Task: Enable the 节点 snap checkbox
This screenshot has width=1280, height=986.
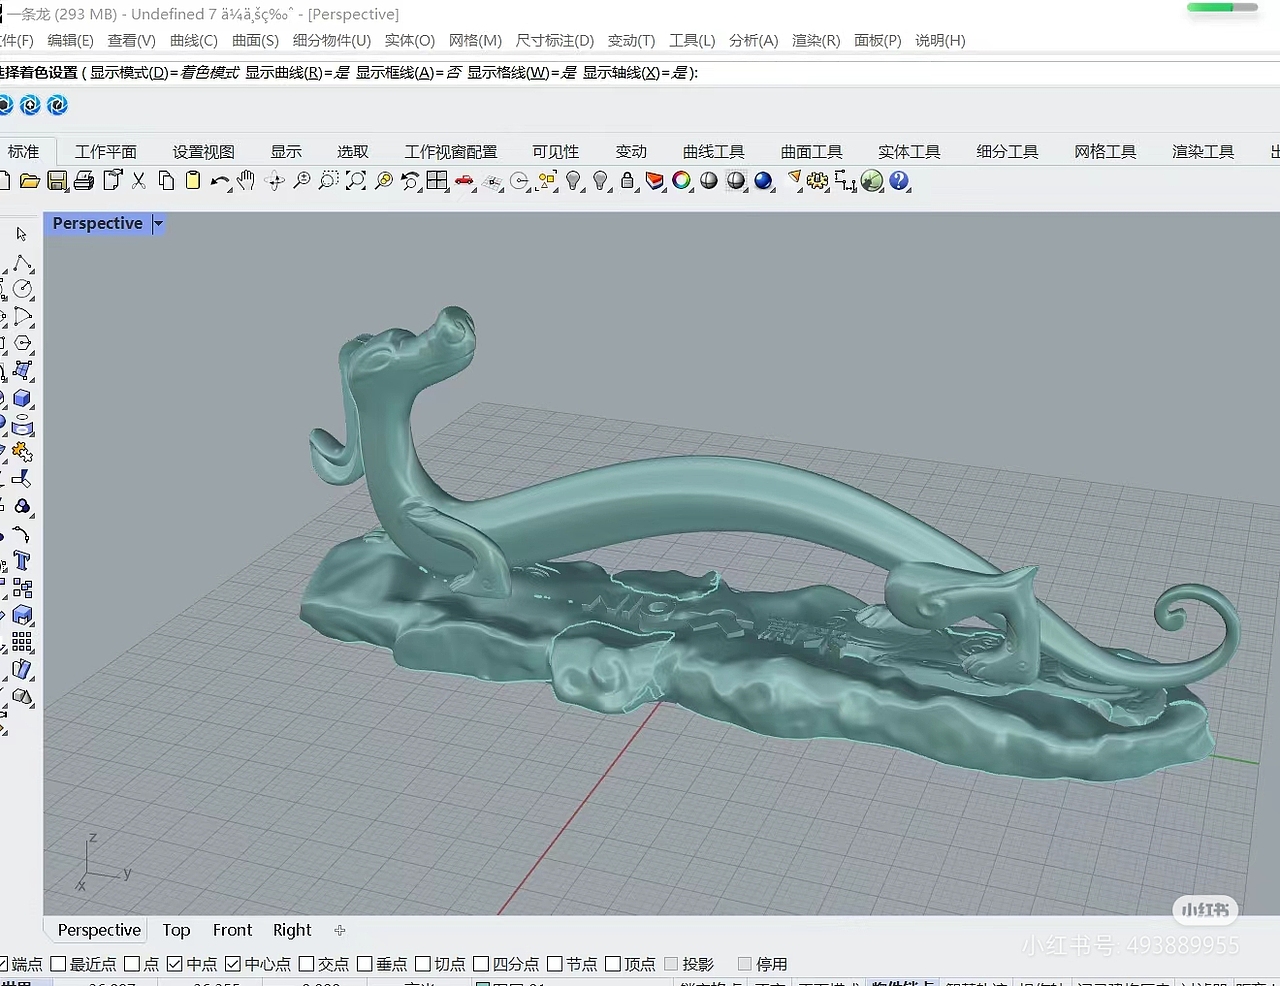Action: click(x=555, y=964)
